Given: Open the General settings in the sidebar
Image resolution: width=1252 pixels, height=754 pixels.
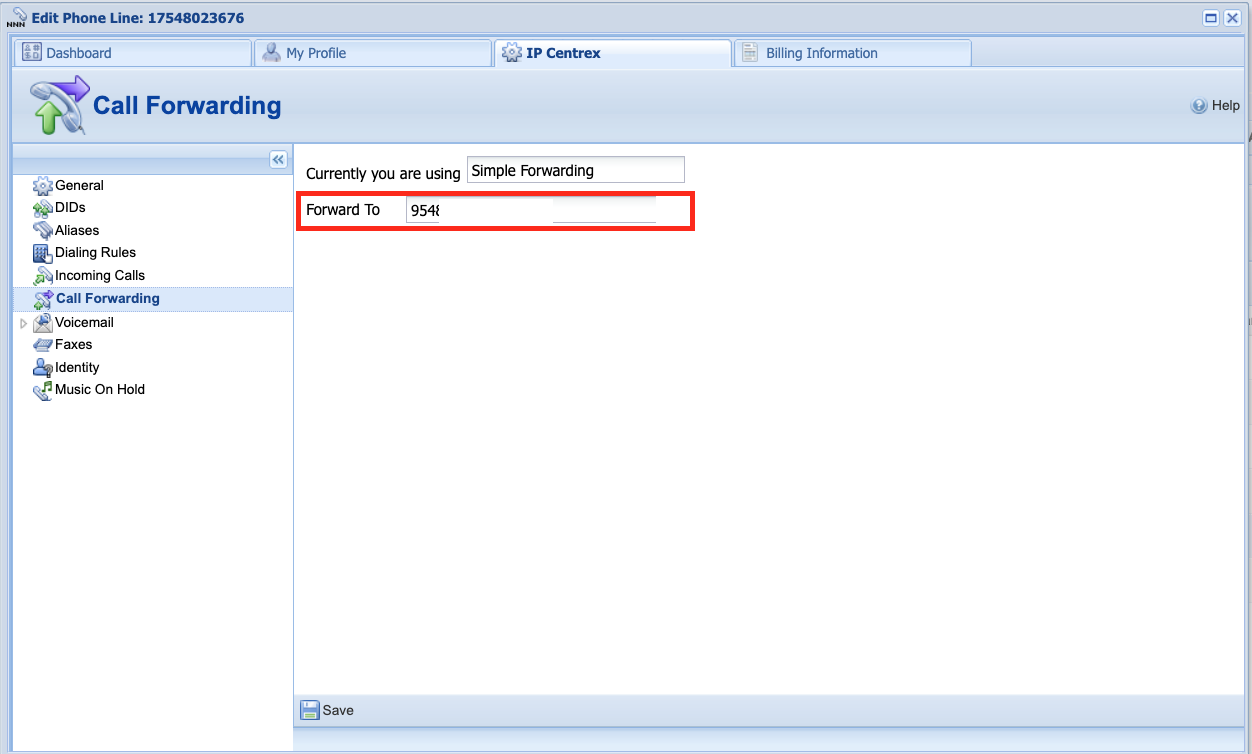Looking at the screenshot, I should point(43,185).
